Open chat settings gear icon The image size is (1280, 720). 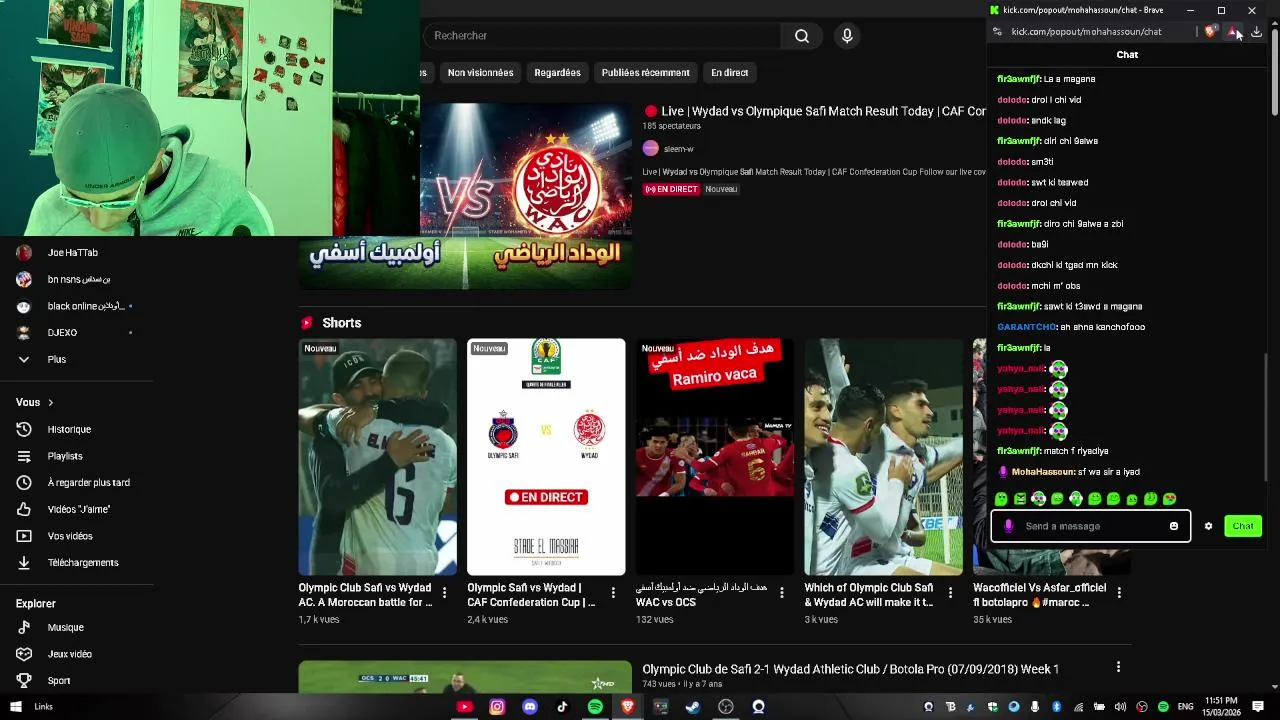click(1208, 526)
